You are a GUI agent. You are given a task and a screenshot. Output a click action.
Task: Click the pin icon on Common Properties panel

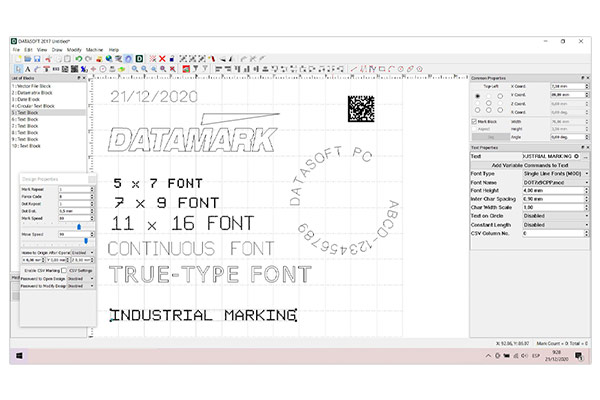pos(583,78)
